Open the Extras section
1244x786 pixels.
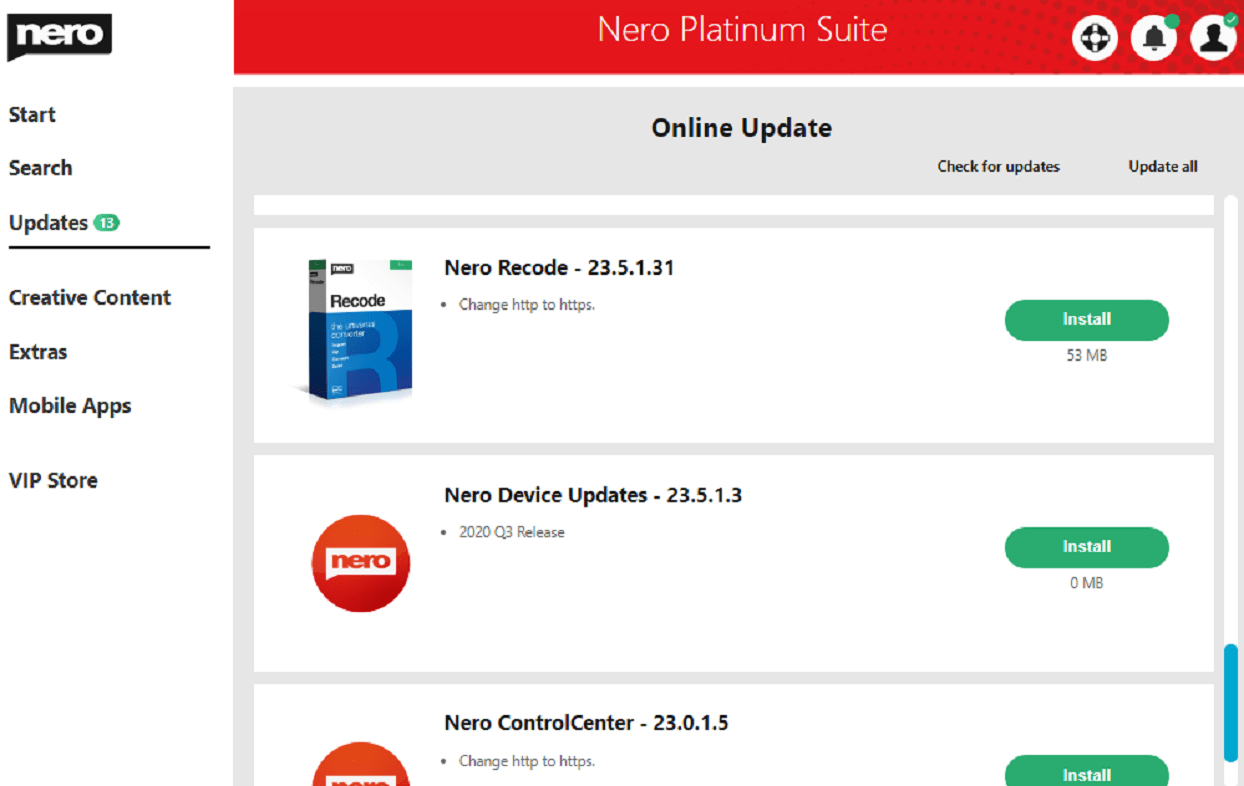pos(38,352)
